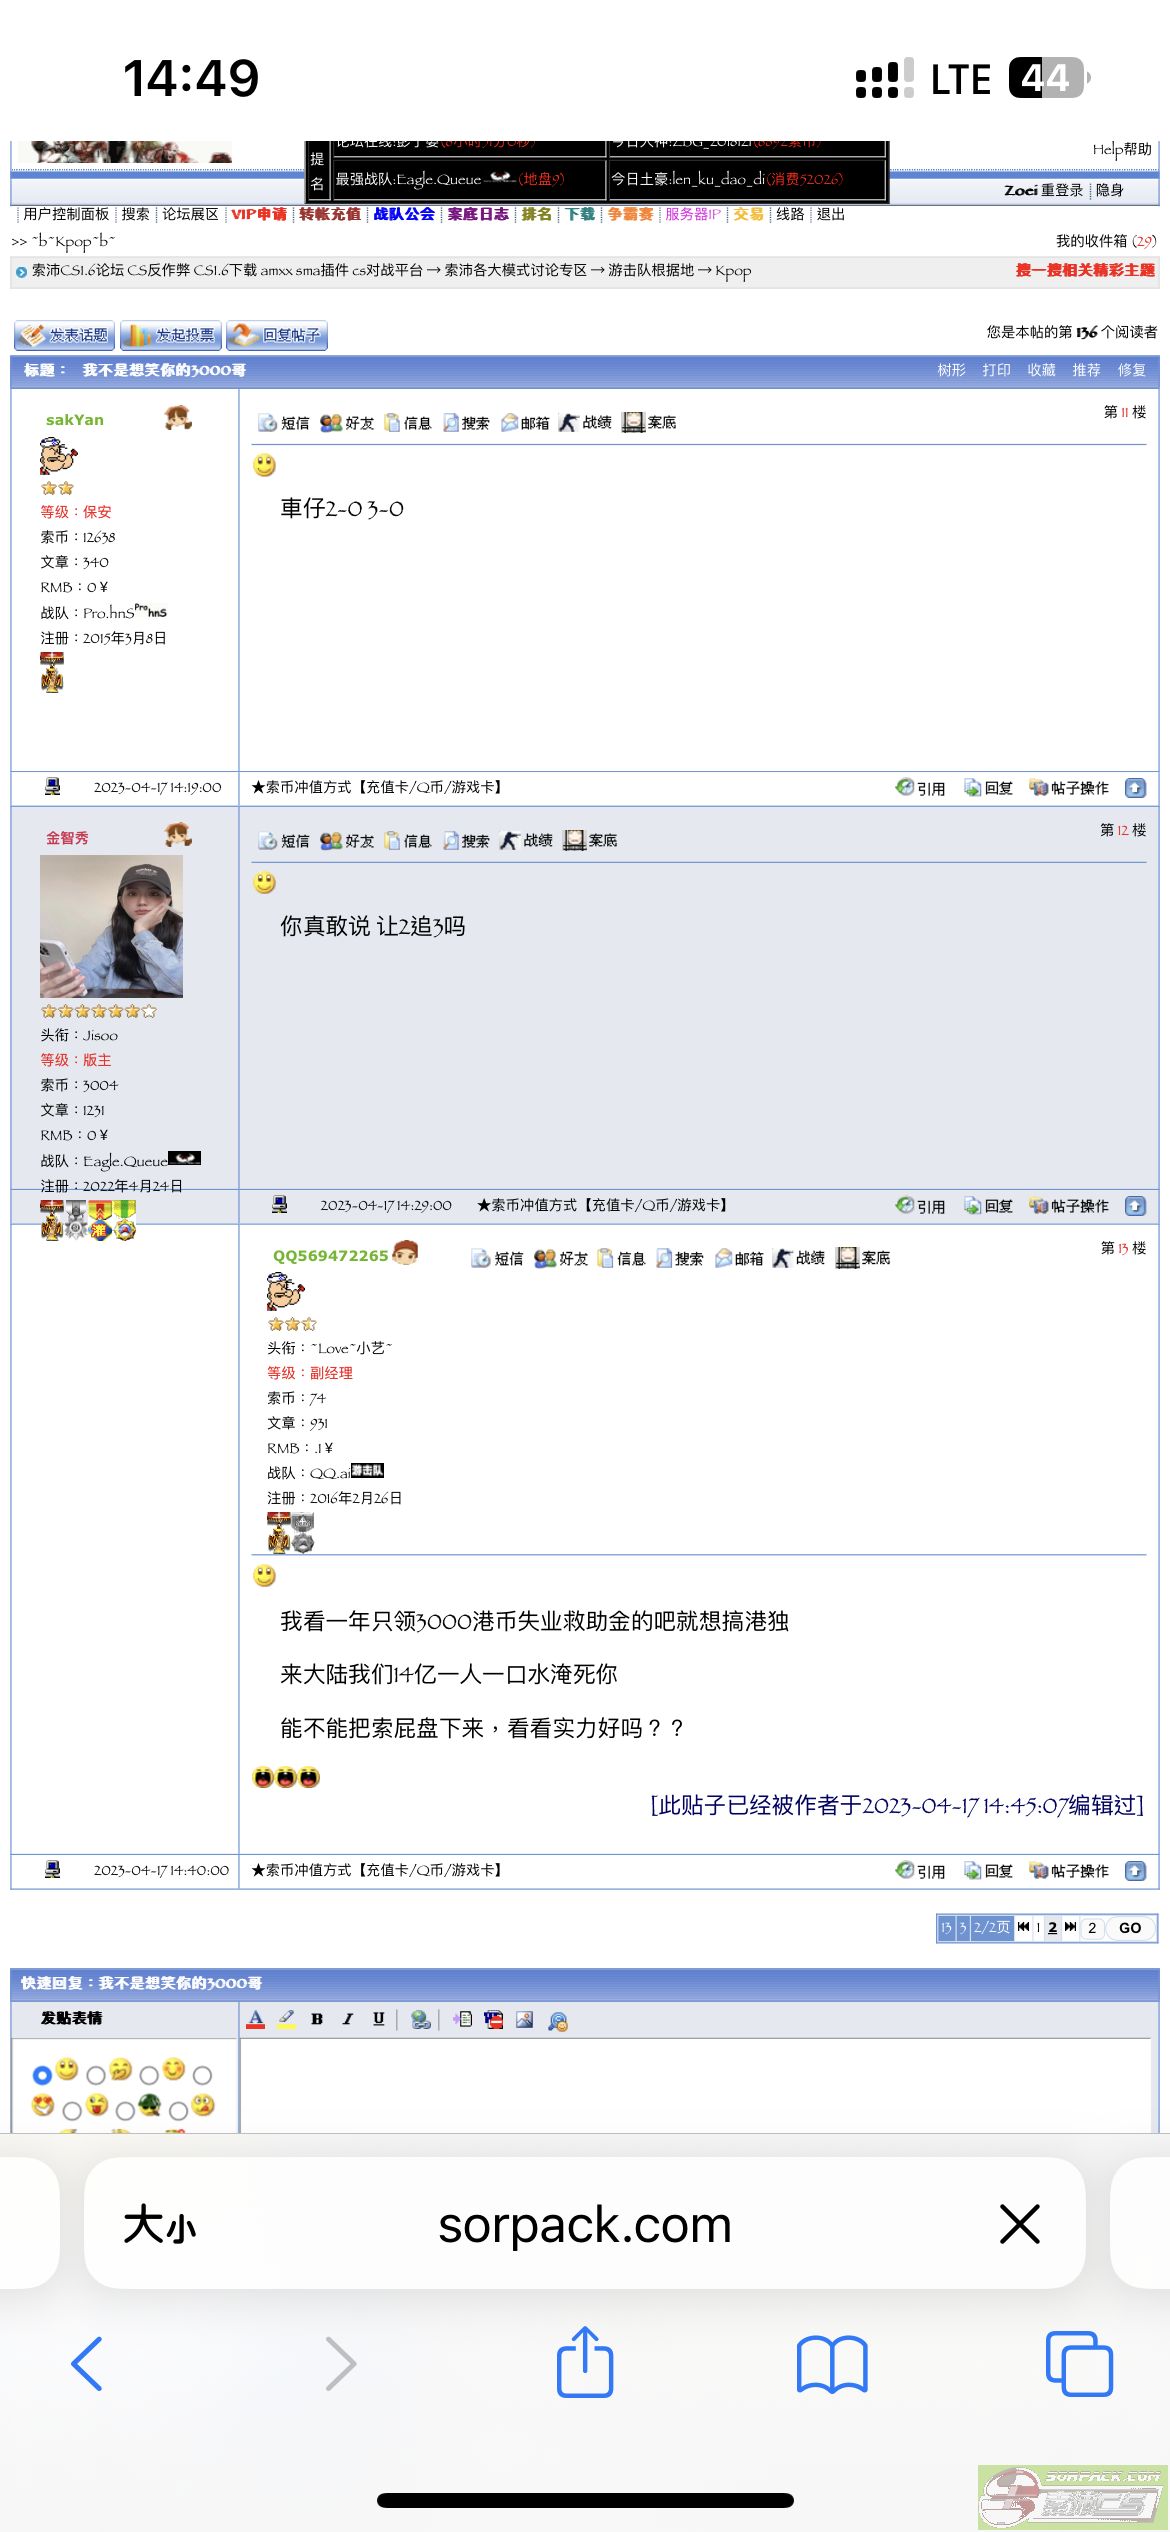Click the last page arrow in pagination
Screen dimensions: 1170x2532
(1070, 1927)
